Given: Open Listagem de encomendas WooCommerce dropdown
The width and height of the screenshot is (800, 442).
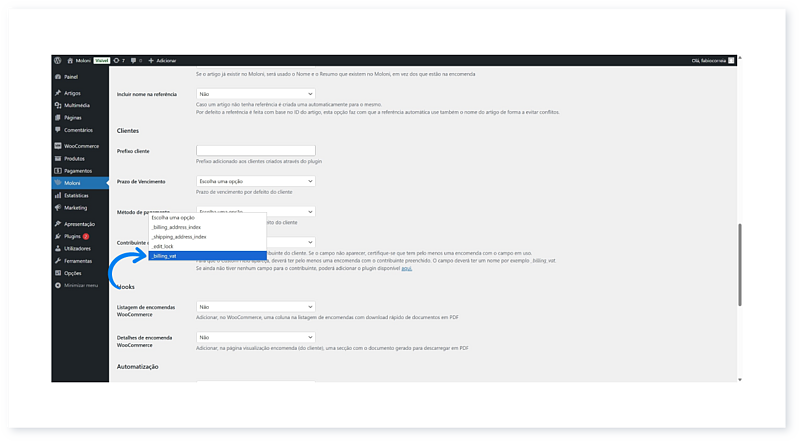Looking at the screenshot, I should coord(255,307).
